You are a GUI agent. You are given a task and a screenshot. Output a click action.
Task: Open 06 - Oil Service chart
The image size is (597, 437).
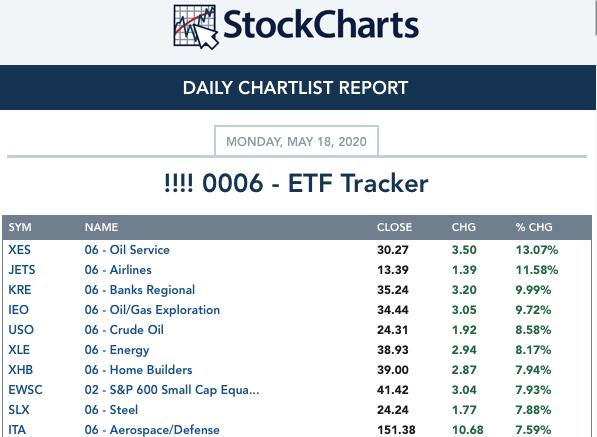point(127,250)
